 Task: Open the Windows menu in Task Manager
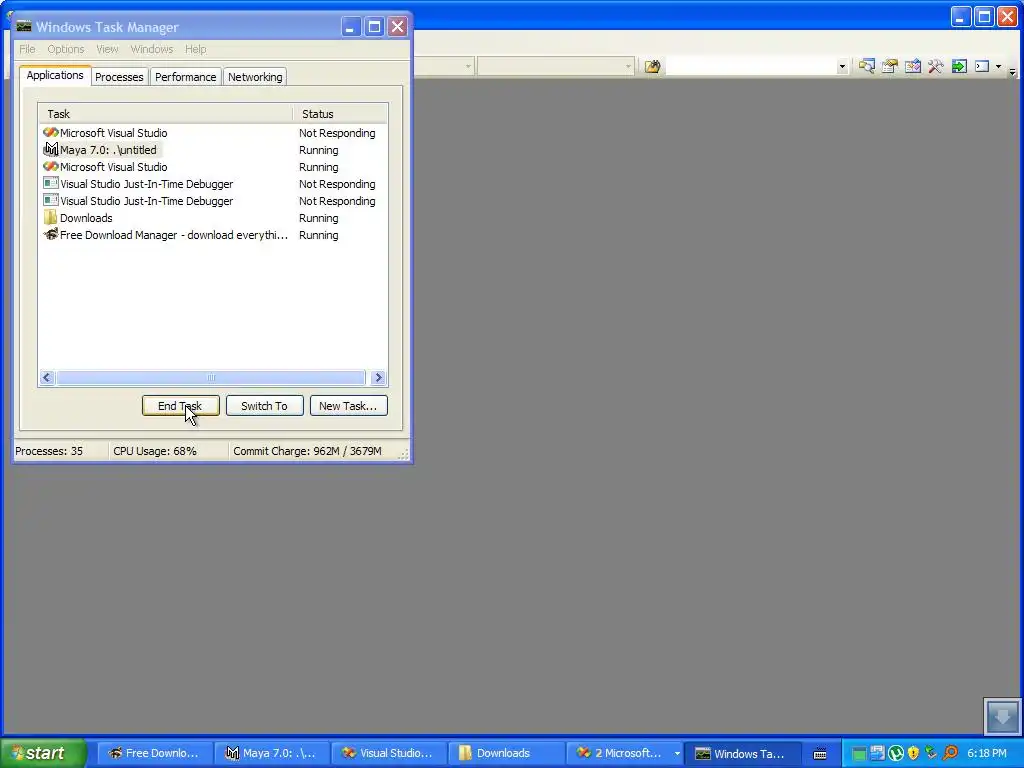(152, 49)
